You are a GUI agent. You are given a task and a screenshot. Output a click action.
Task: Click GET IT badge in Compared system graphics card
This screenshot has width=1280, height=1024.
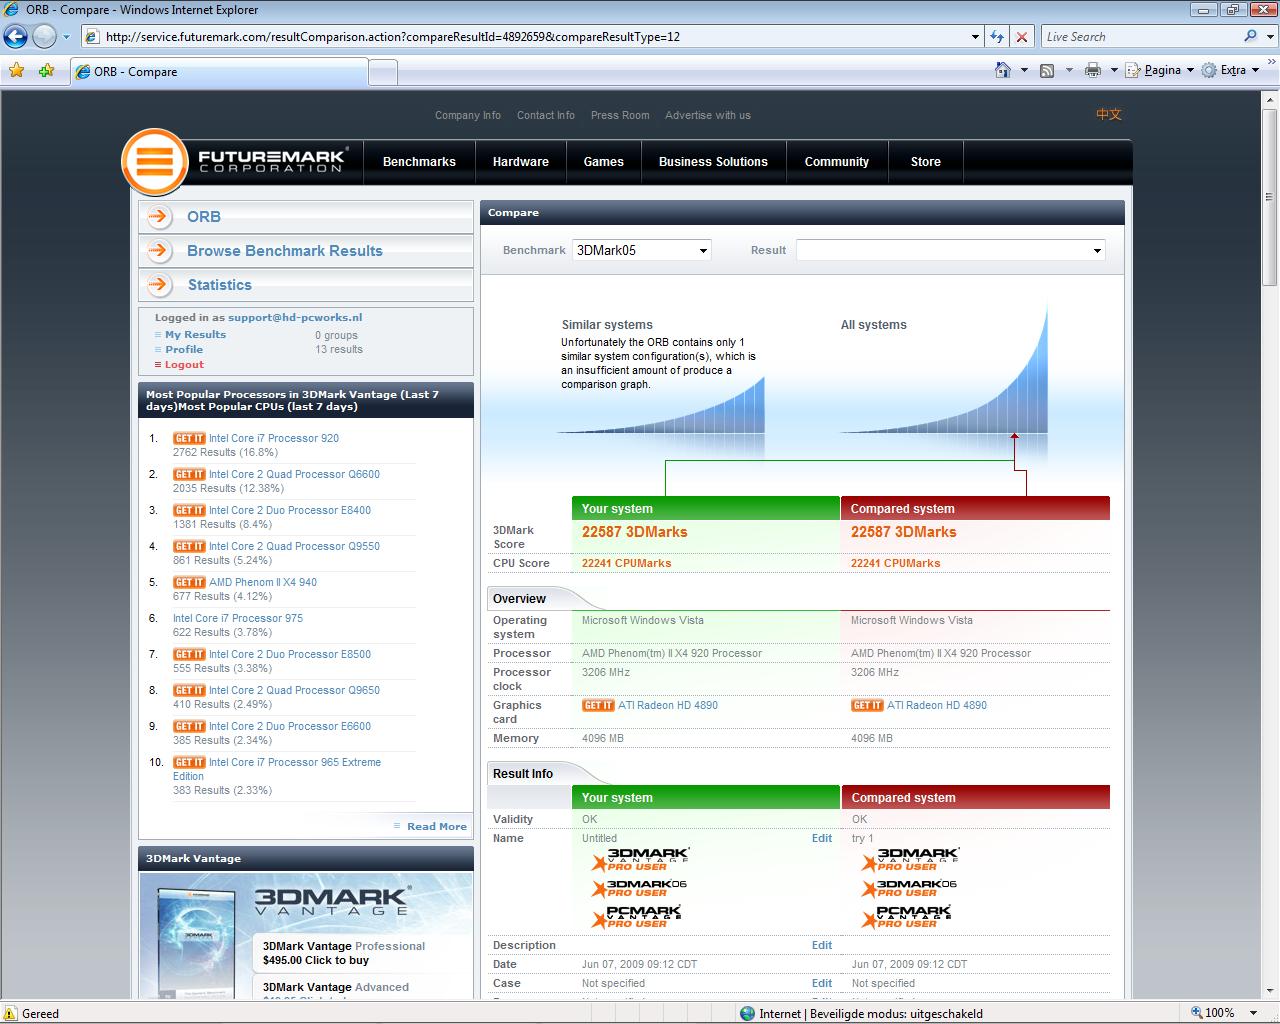coord(867,705)
